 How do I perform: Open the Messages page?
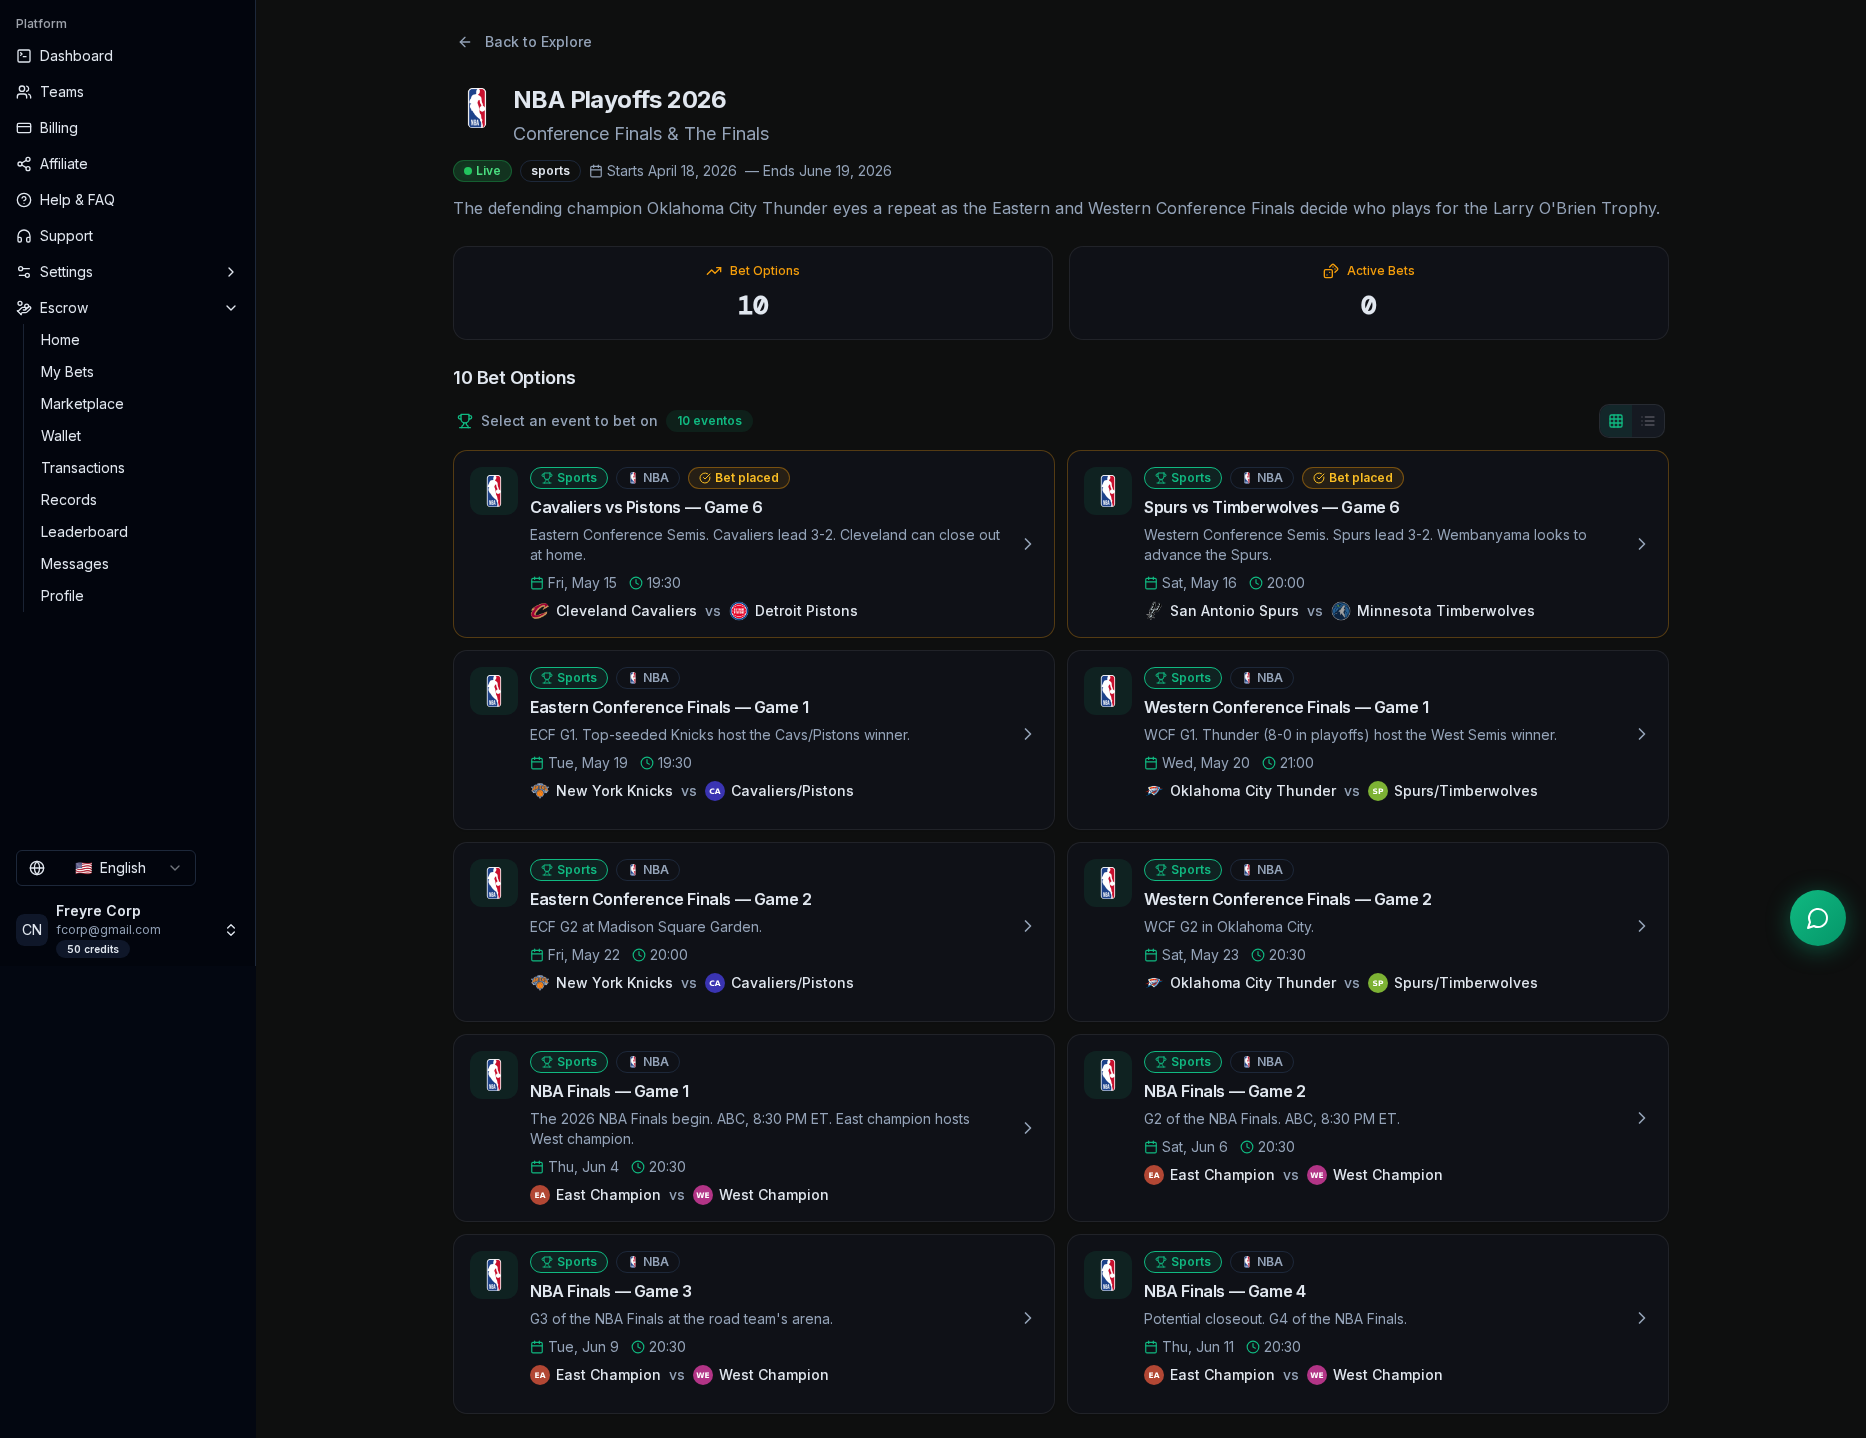pyautogui.click(x=75, y=564)
